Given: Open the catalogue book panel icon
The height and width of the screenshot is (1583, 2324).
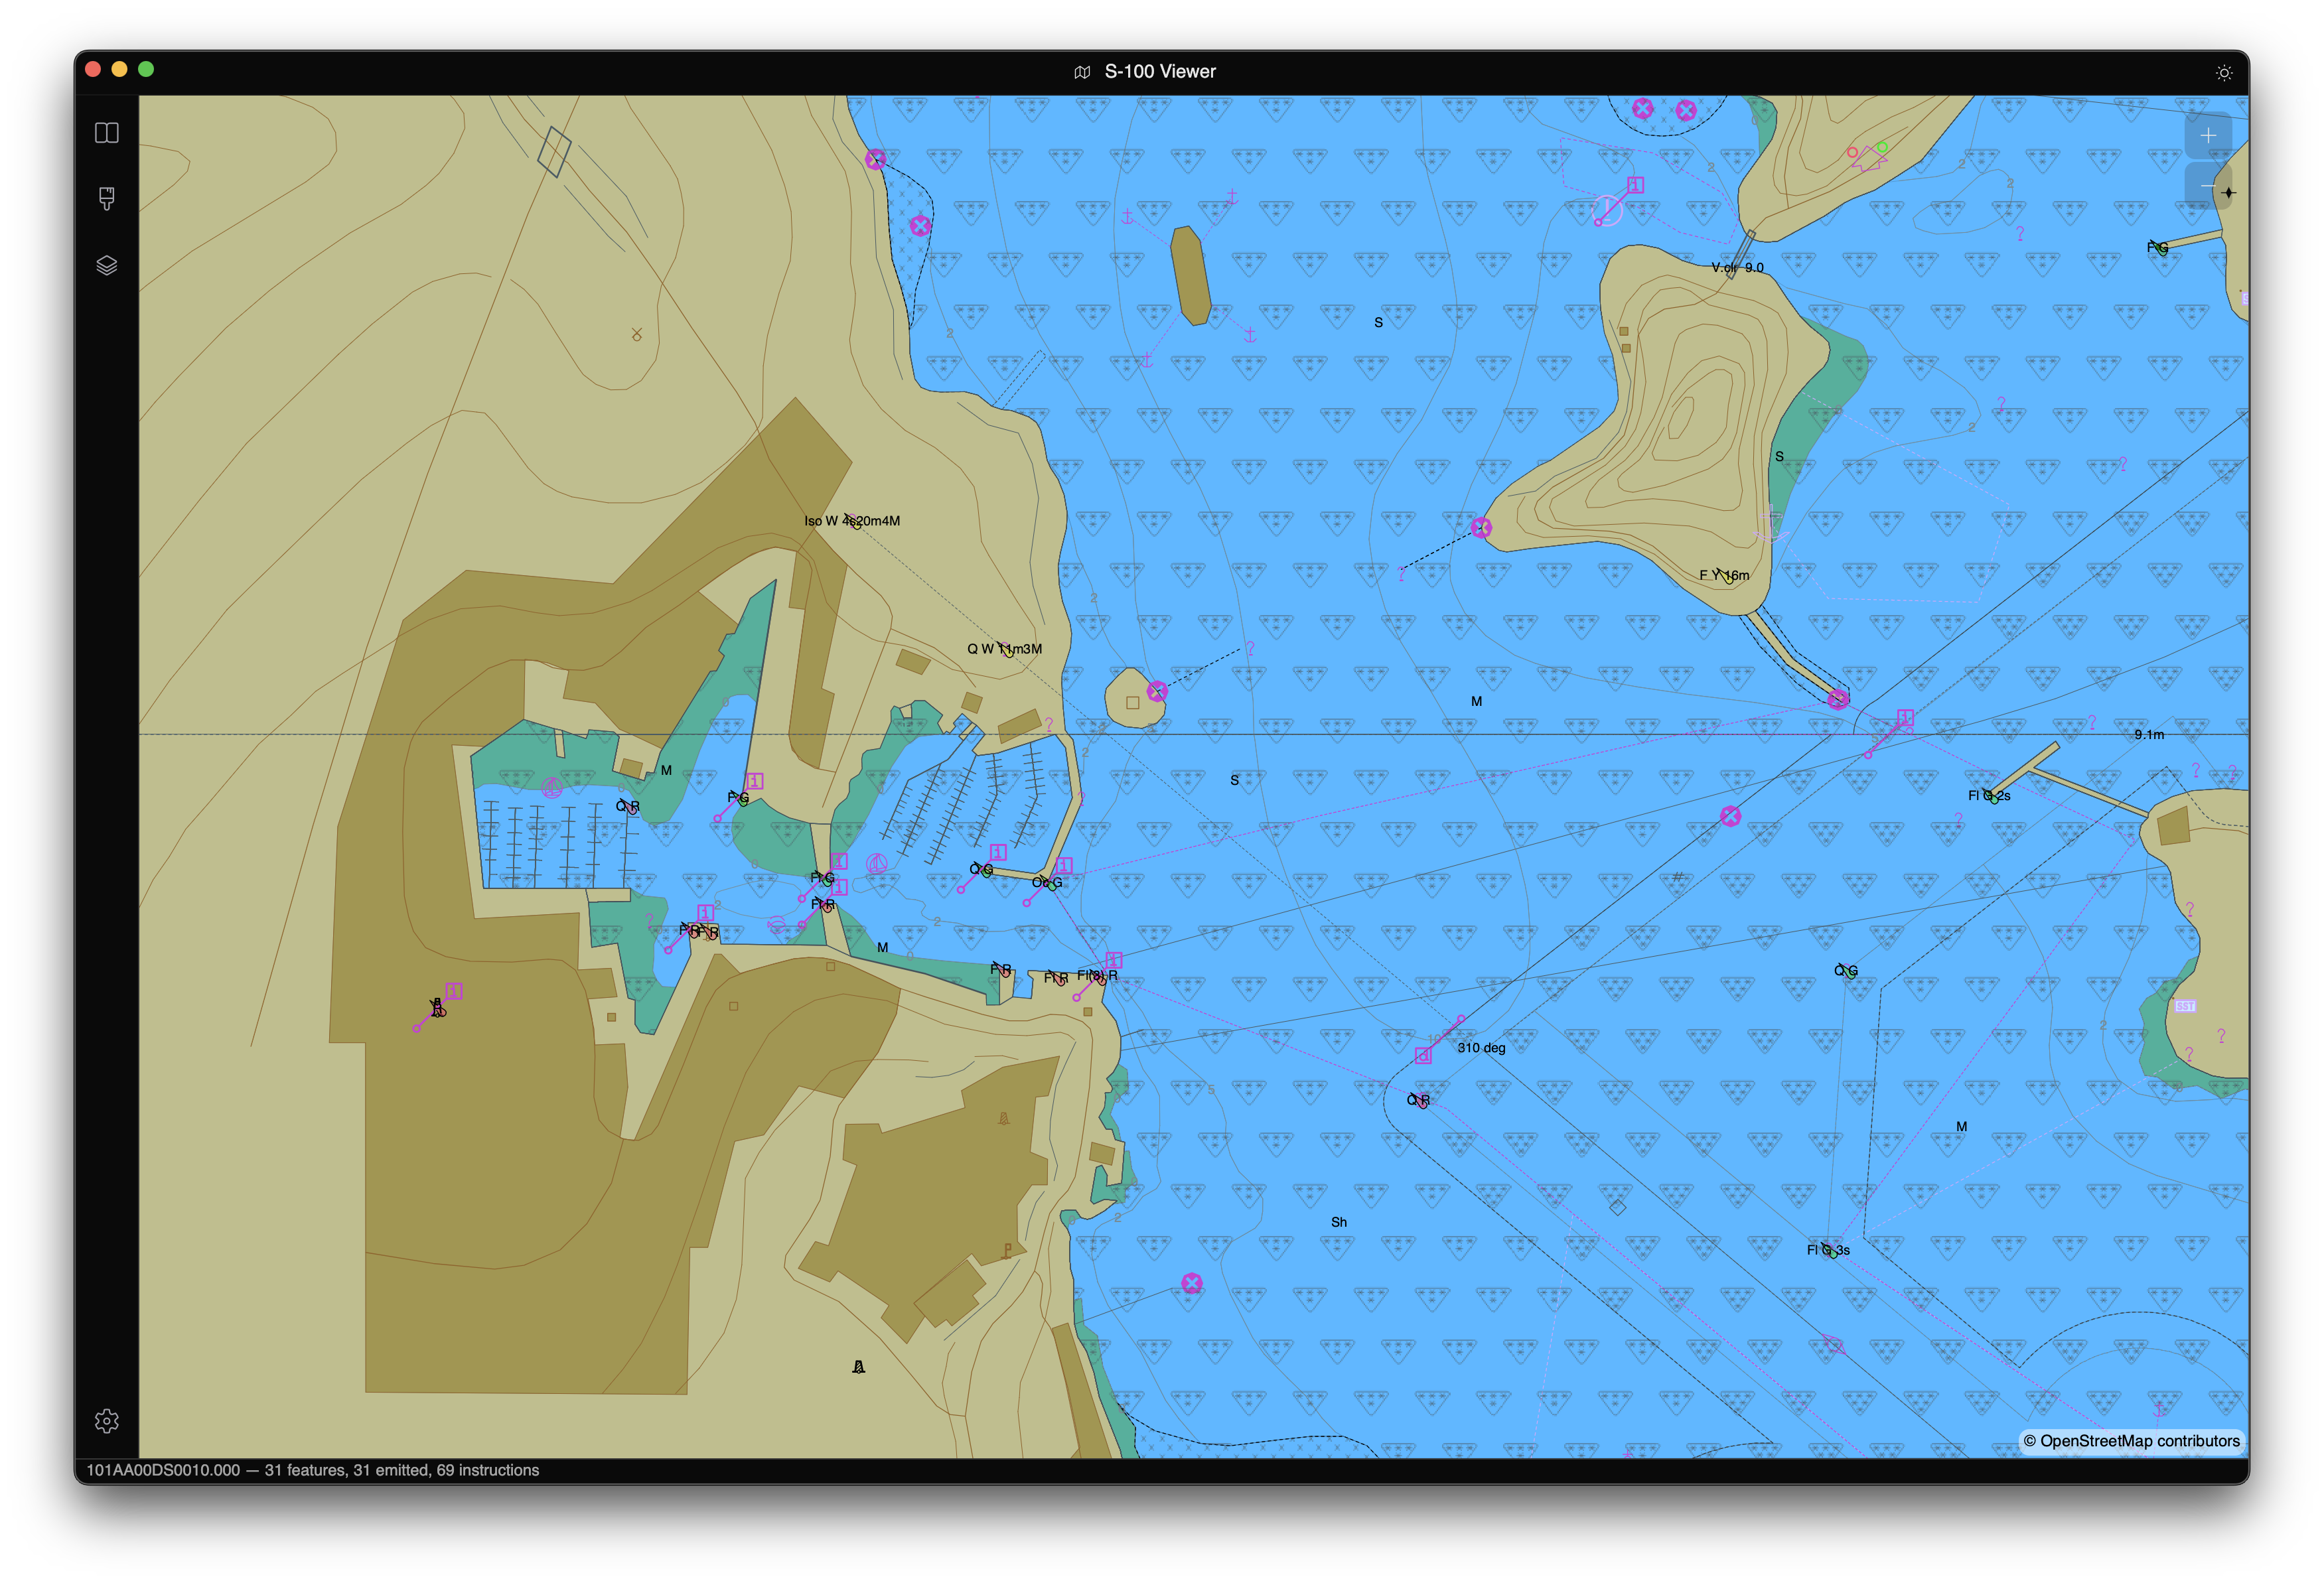Looking at the screenshot, I should click(107, 133).
